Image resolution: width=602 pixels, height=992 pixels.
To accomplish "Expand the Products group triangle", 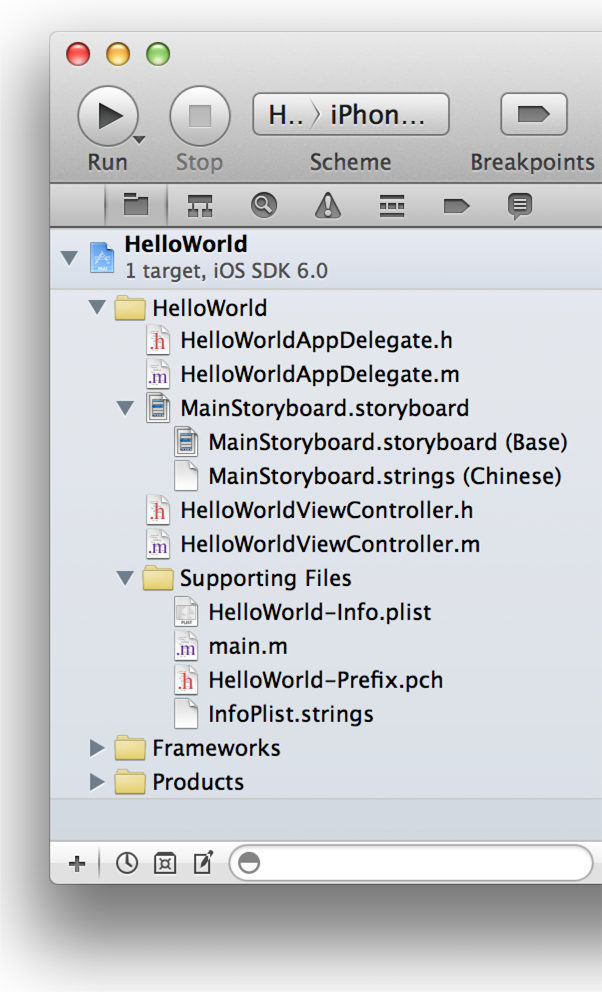I will tap(97, 782).
